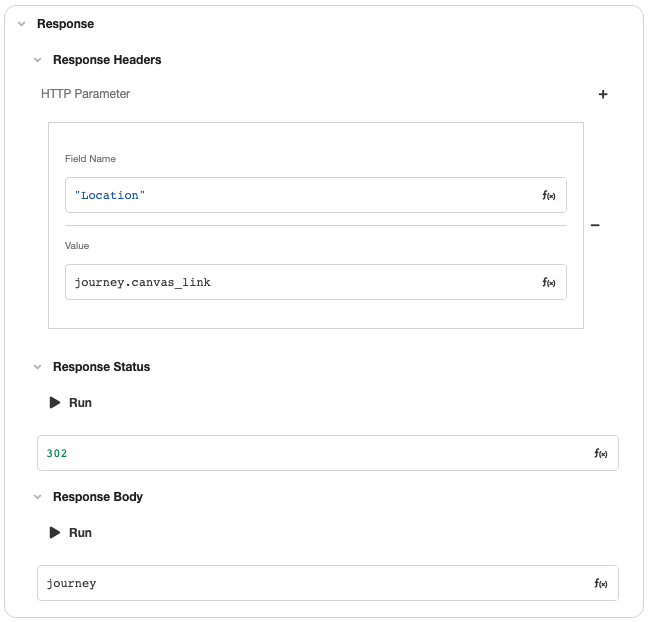The width and height of the screenshot is (649, 622).
Task: Collapse the Response Status chevron
Action: pyautogui.click(x=37, y=367)
